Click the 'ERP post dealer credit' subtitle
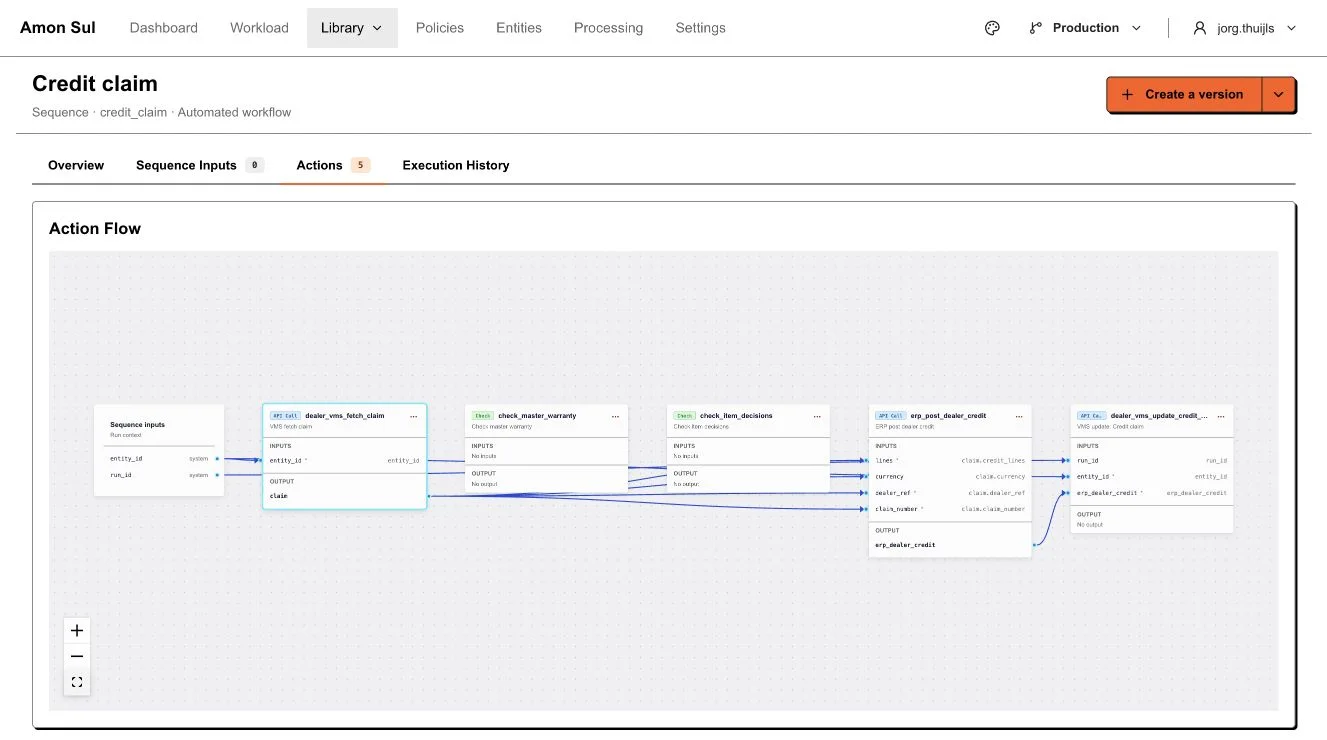Image resolution: width=1327 pixels, height=740 pixels. tap(905, 427)
